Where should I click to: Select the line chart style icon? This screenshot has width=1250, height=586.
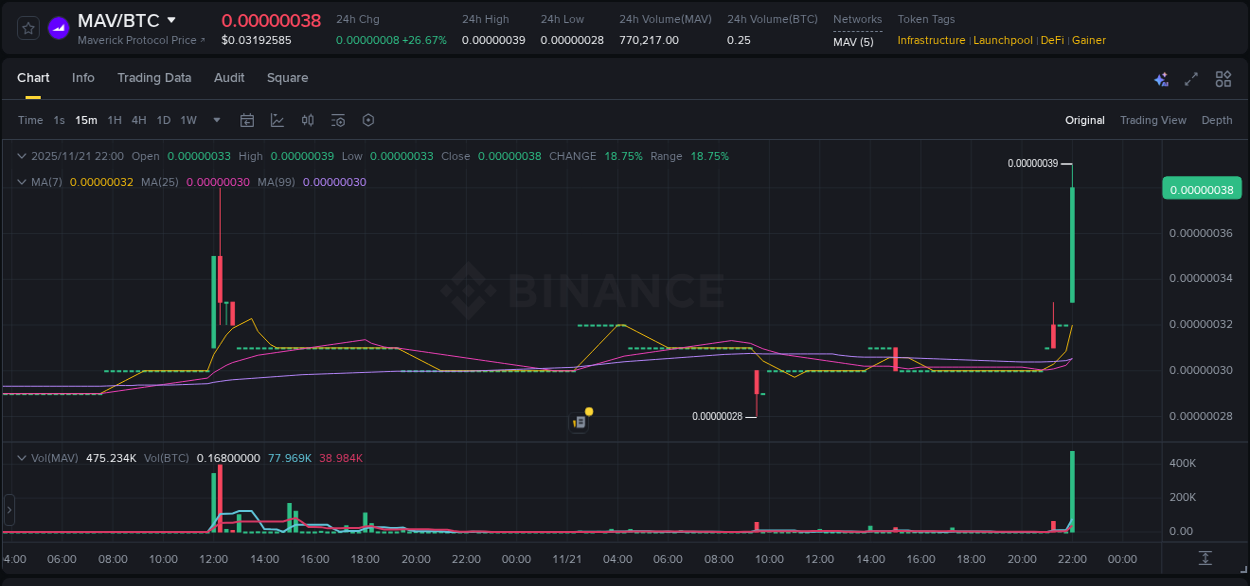(277, 120)
